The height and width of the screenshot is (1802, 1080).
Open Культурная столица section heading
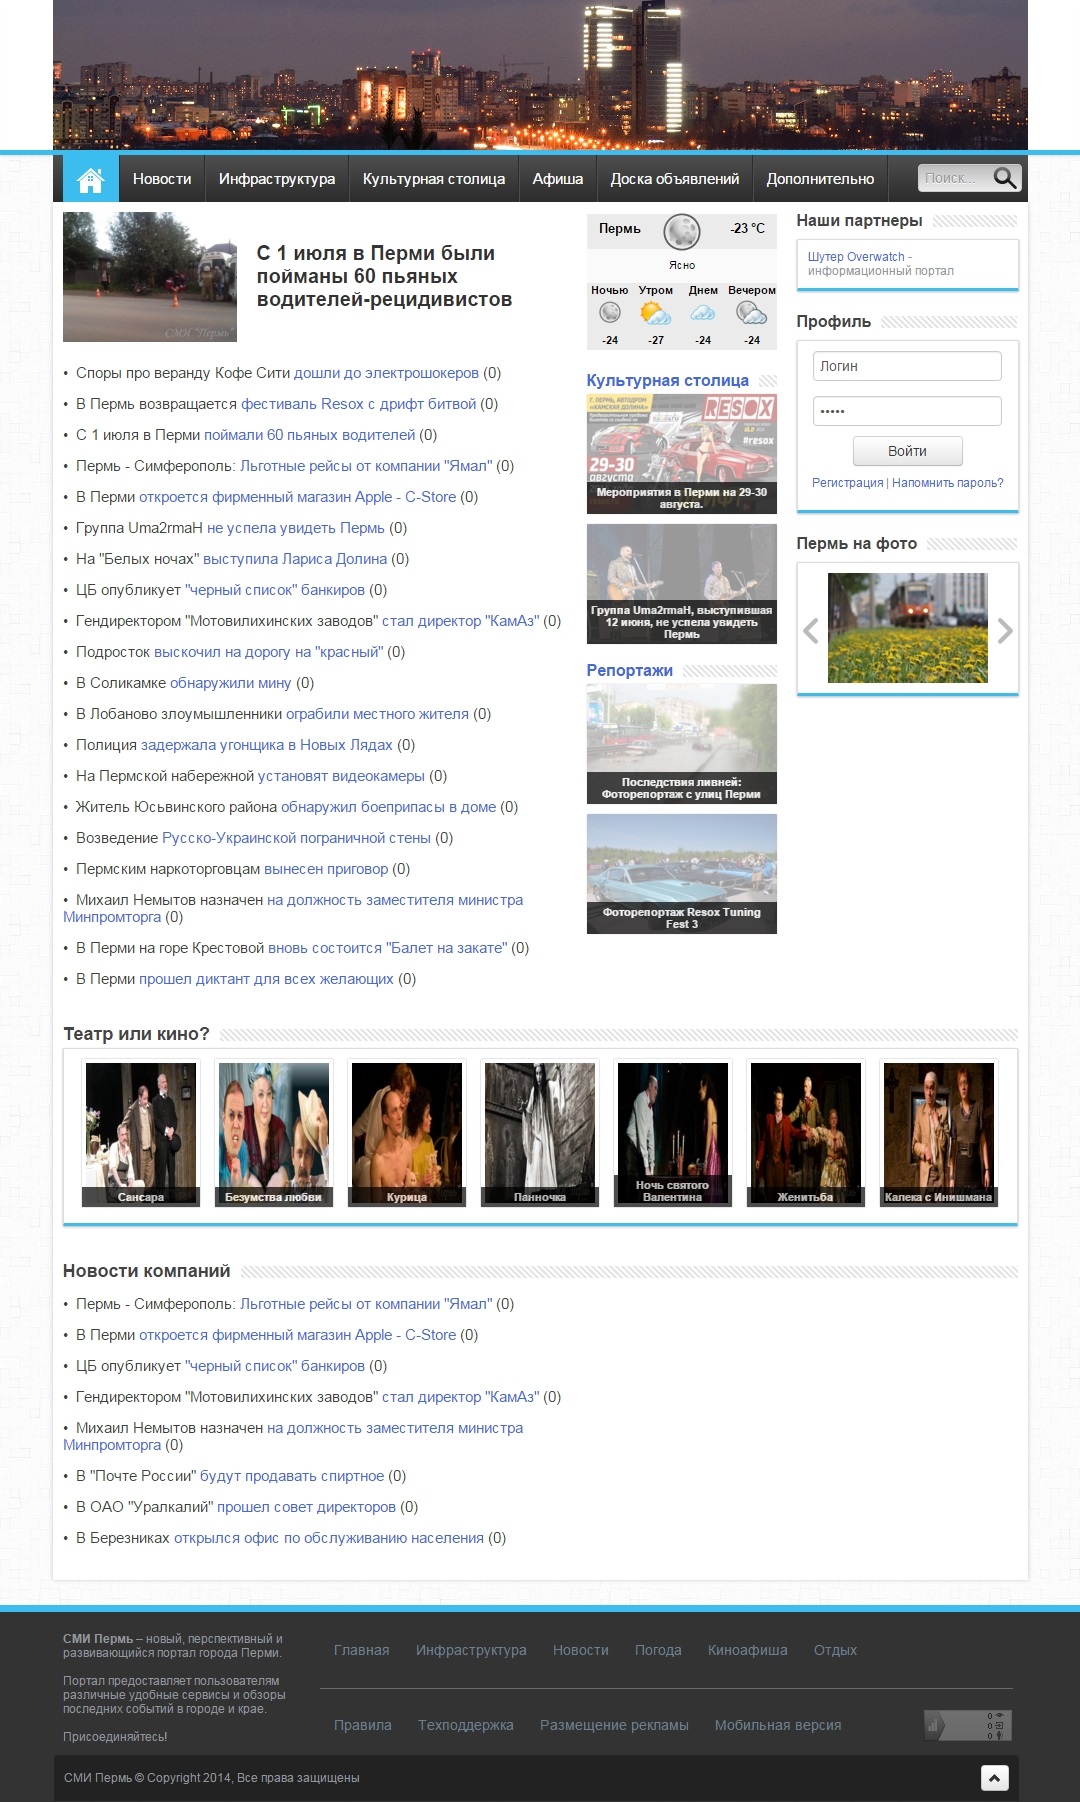coord(667,380)
